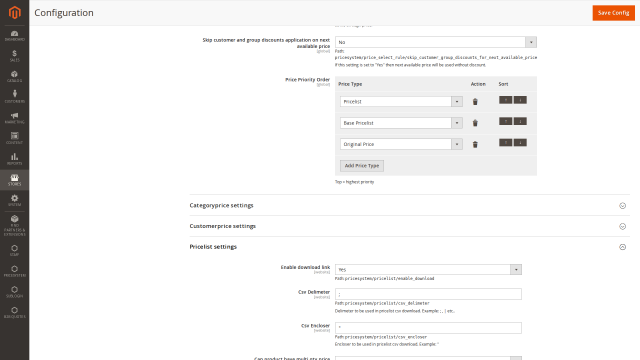Delete the Base Pricelist price type row
This screenshot has width=640, height=360.
pyautogui.click(x=475, y=123)
